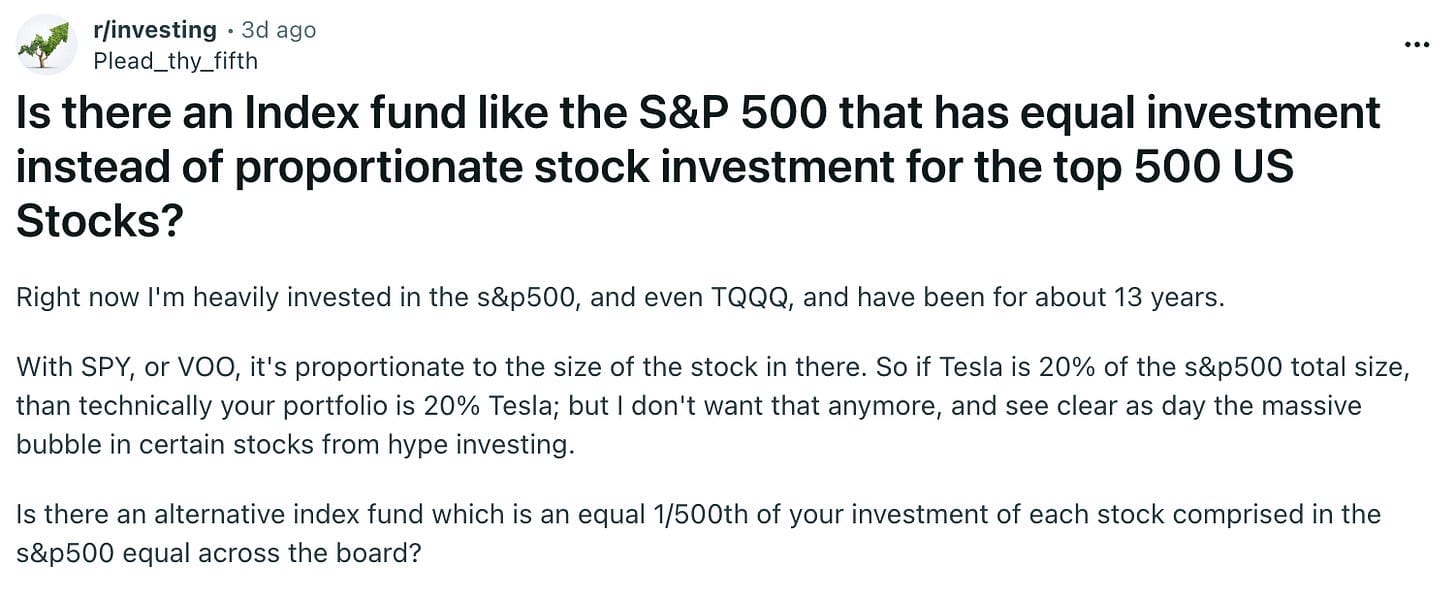Open the three-dot post options menu
This screenshot has width=1456, height=595.
[x=1417, y=45]
